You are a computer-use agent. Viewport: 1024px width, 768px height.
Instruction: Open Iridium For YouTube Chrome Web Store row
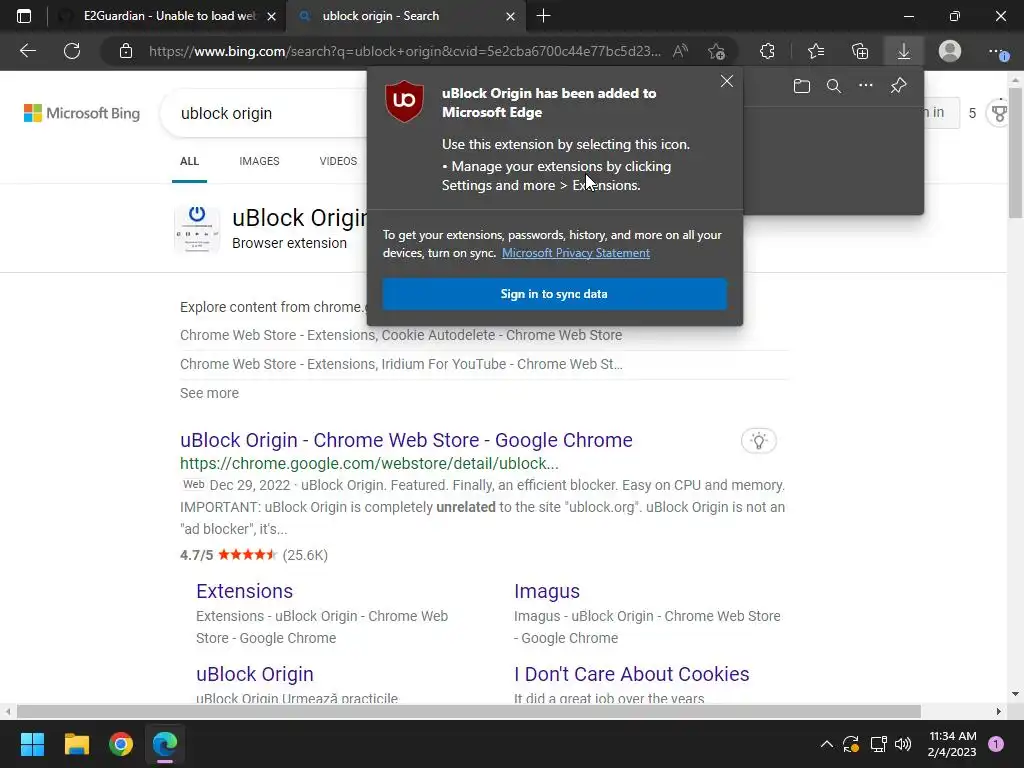click(401, 364)
